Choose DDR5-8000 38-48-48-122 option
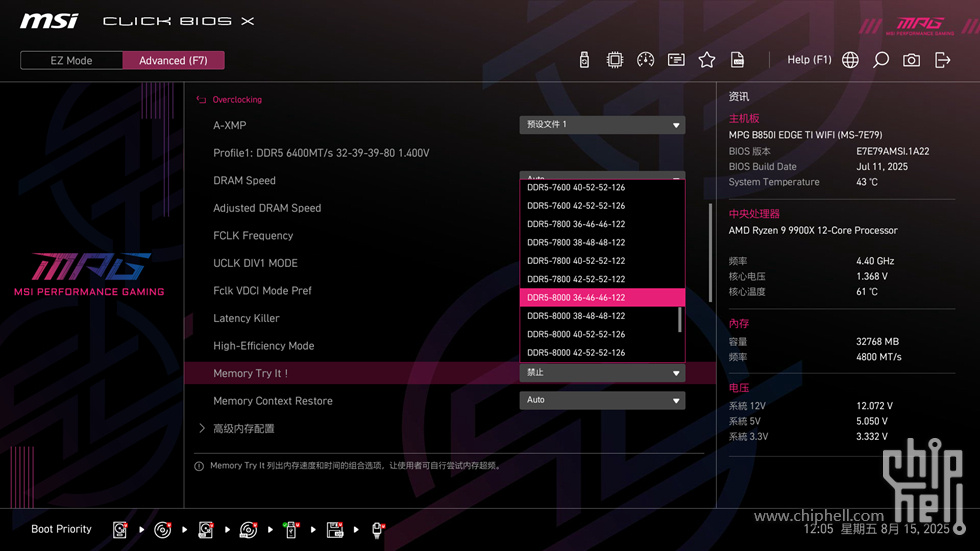The width and height of the screenshot is (980, 551). click(602, 316)
